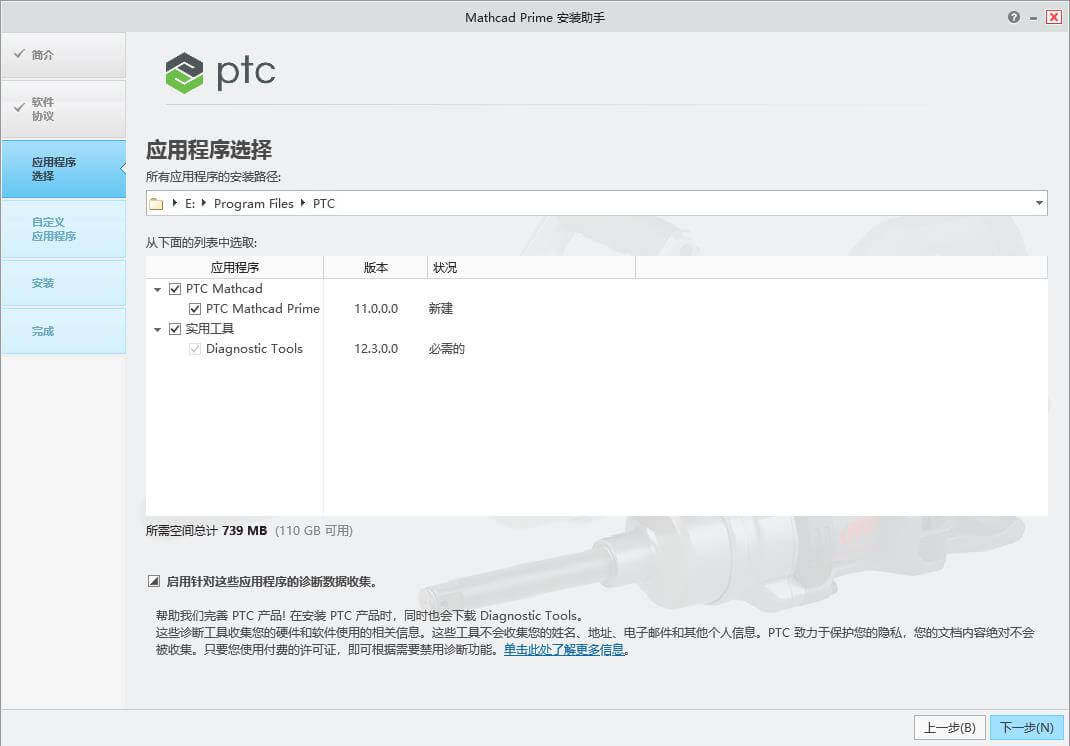The image size is (1070, 746).
Task: Open the 完成 step
Action: click(63, 331)
